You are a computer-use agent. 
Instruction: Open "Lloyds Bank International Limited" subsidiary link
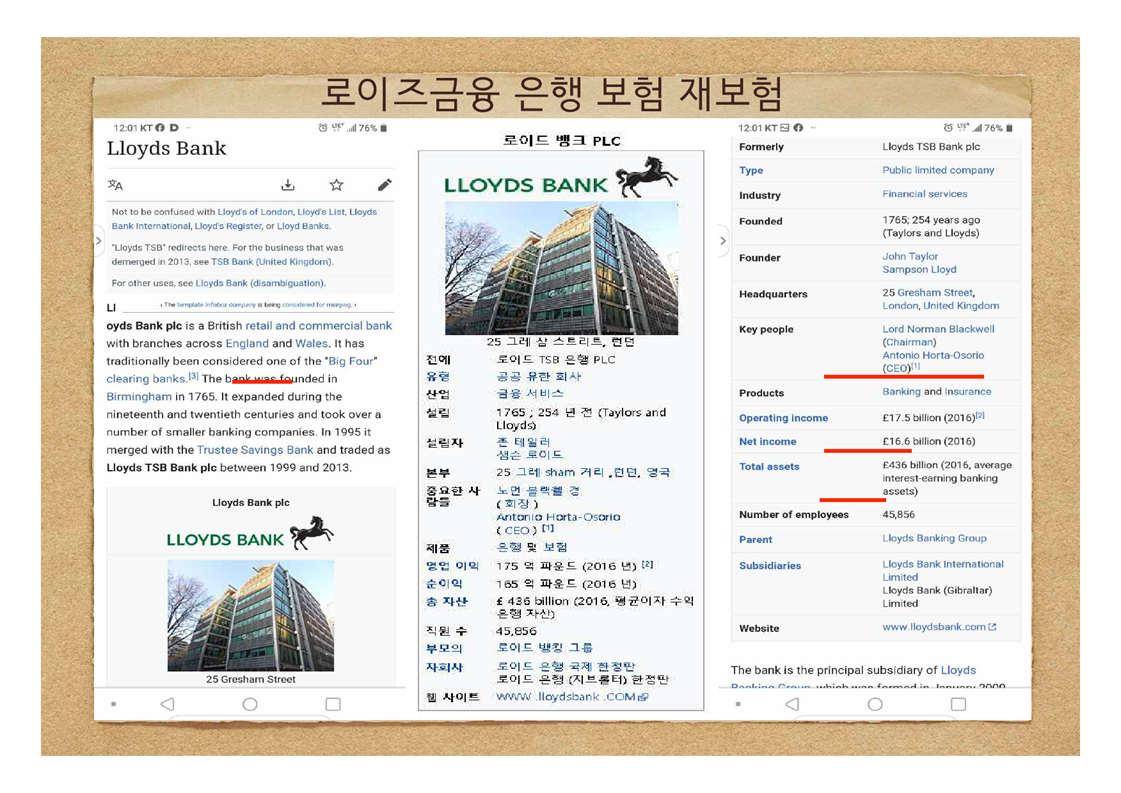point(942,571)
